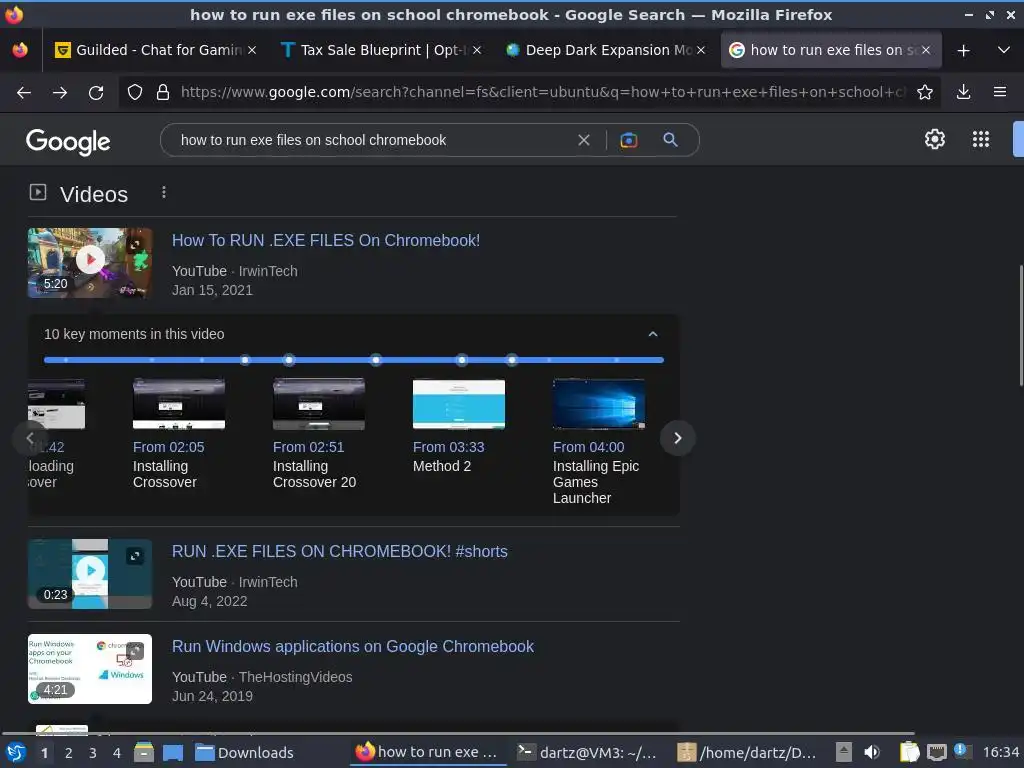
Task: Focus the Firefox URL address bar
Action: (542, 93)
